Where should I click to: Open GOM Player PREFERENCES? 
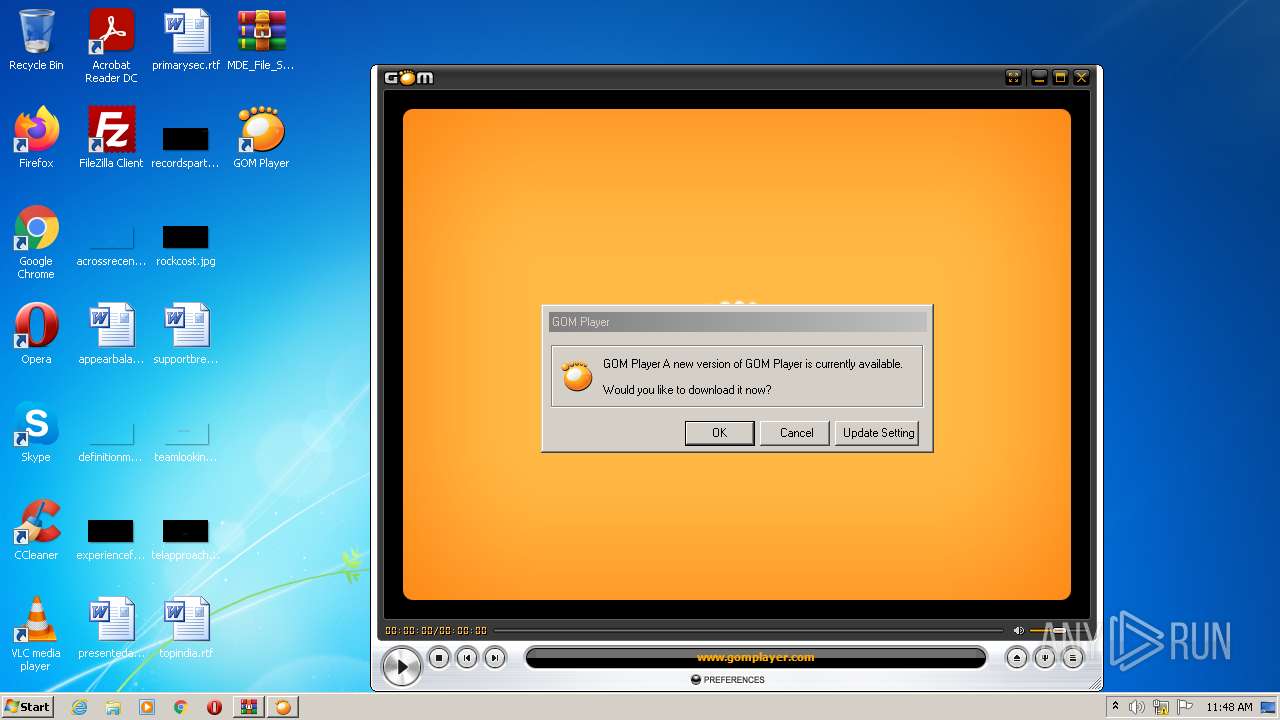pos(728,680)
